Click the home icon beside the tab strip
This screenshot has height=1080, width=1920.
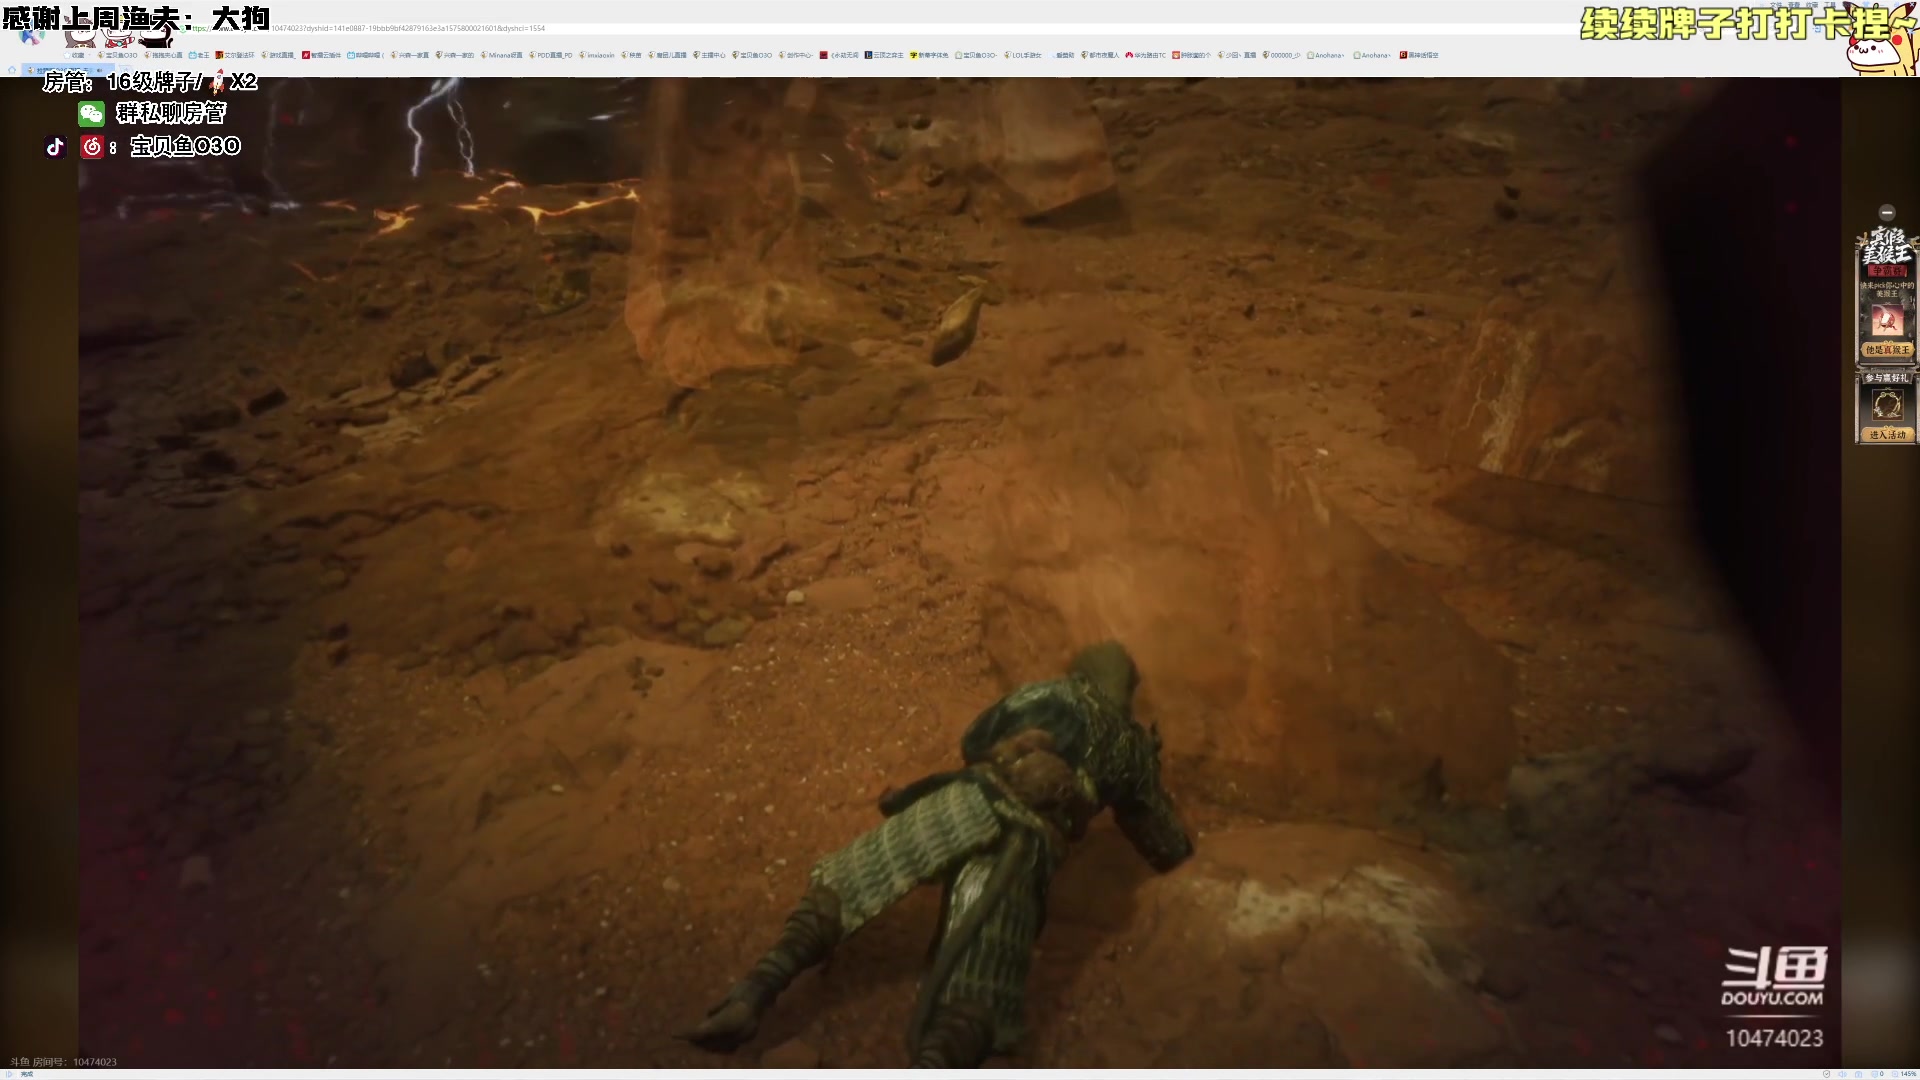(12, 70)
